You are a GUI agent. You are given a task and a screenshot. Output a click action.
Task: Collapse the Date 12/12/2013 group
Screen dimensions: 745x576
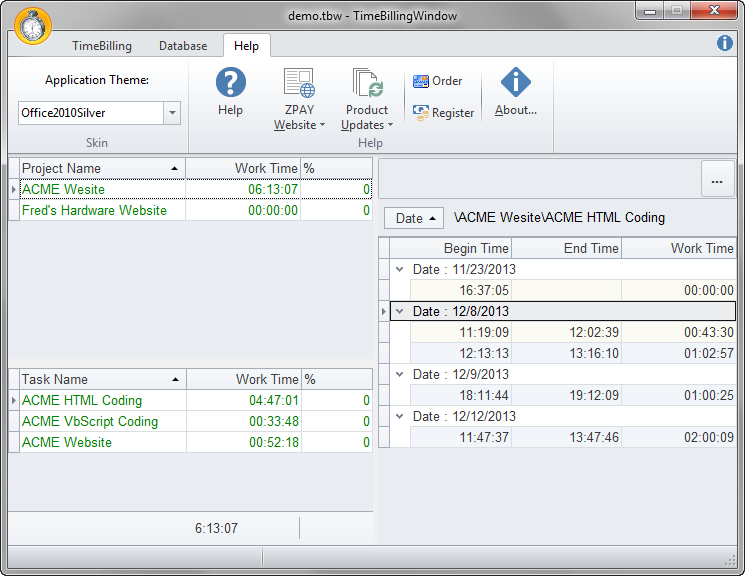tap(400, 416)
